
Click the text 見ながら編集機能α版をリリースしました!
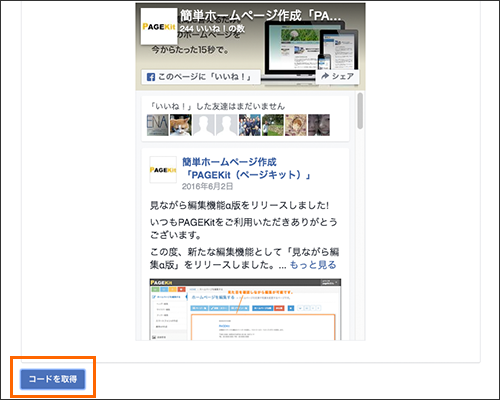[x=239, y=205]
